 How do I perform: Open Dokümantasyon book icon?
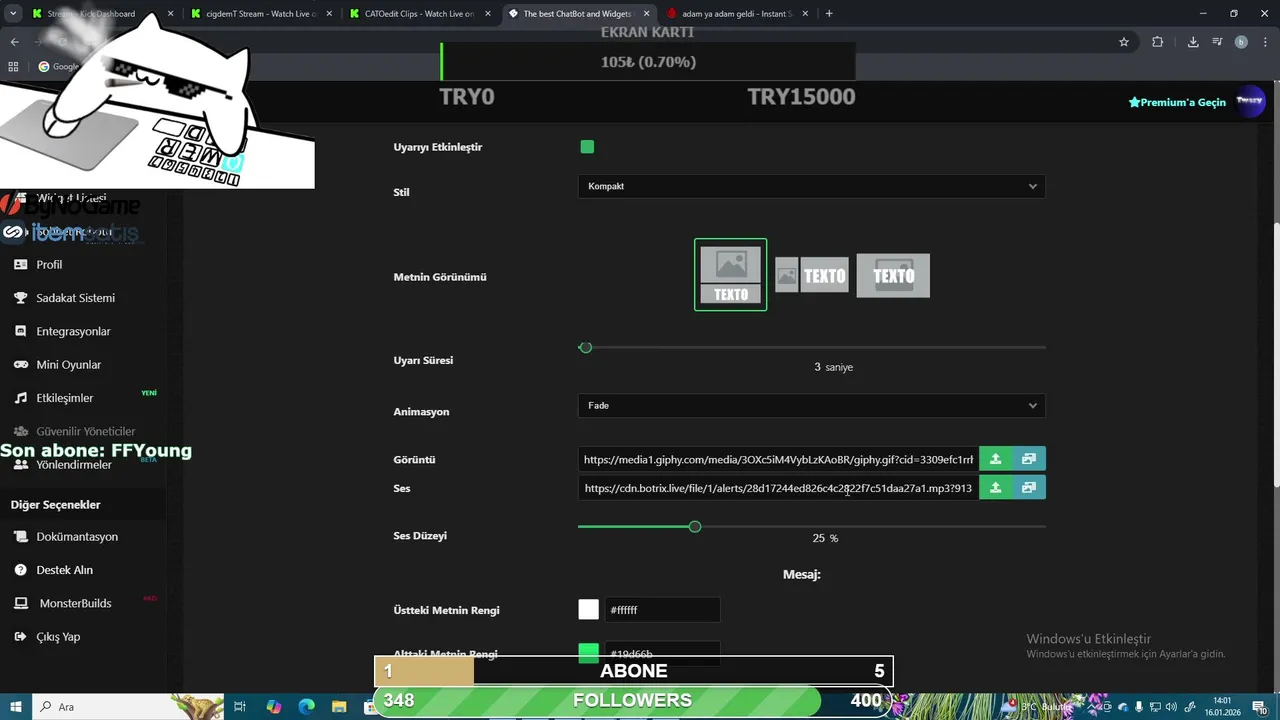pos(20,537)
